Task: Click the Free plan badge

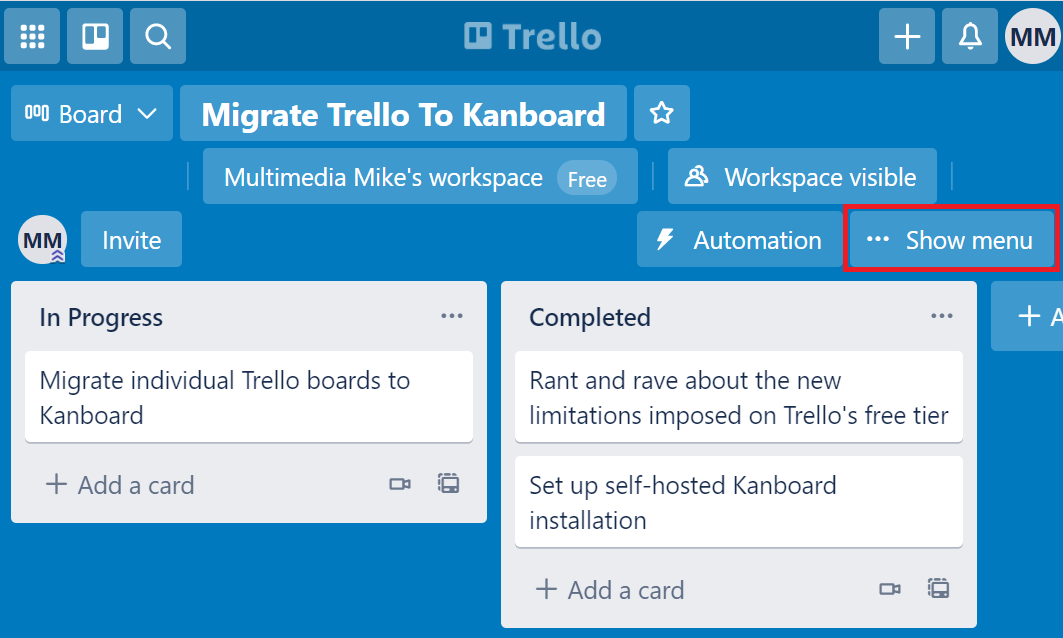Action: point(587,178)
